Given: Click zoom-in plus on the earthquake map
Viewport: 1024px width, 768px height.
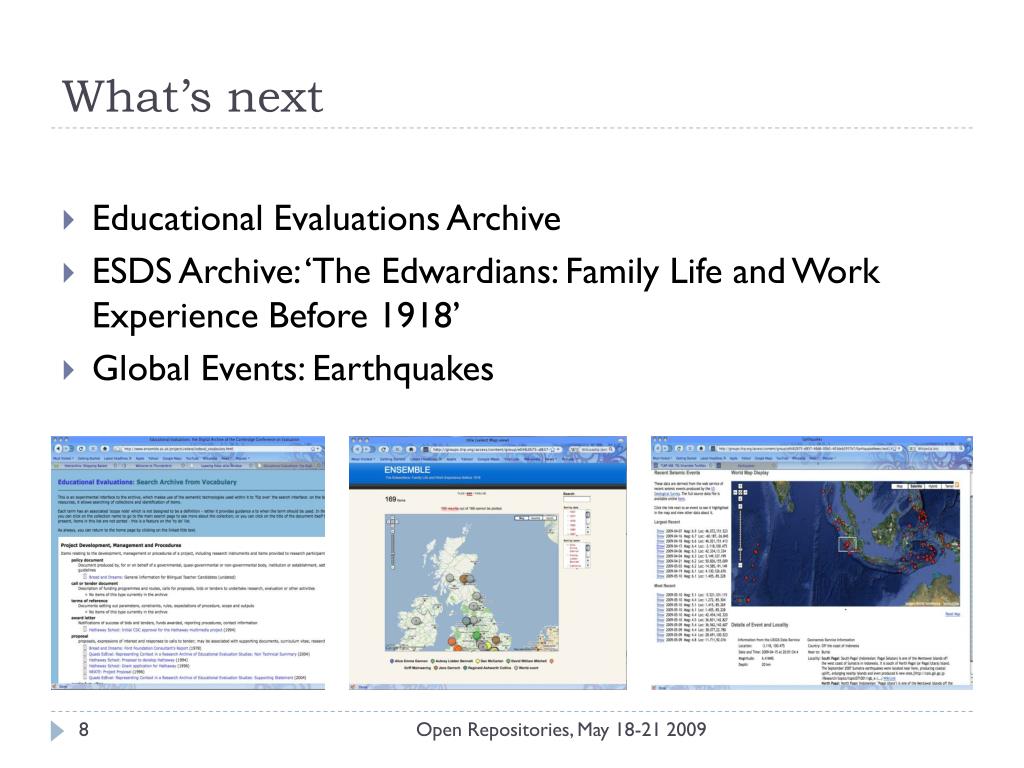Looking at the screenshot, I should 741,506.
